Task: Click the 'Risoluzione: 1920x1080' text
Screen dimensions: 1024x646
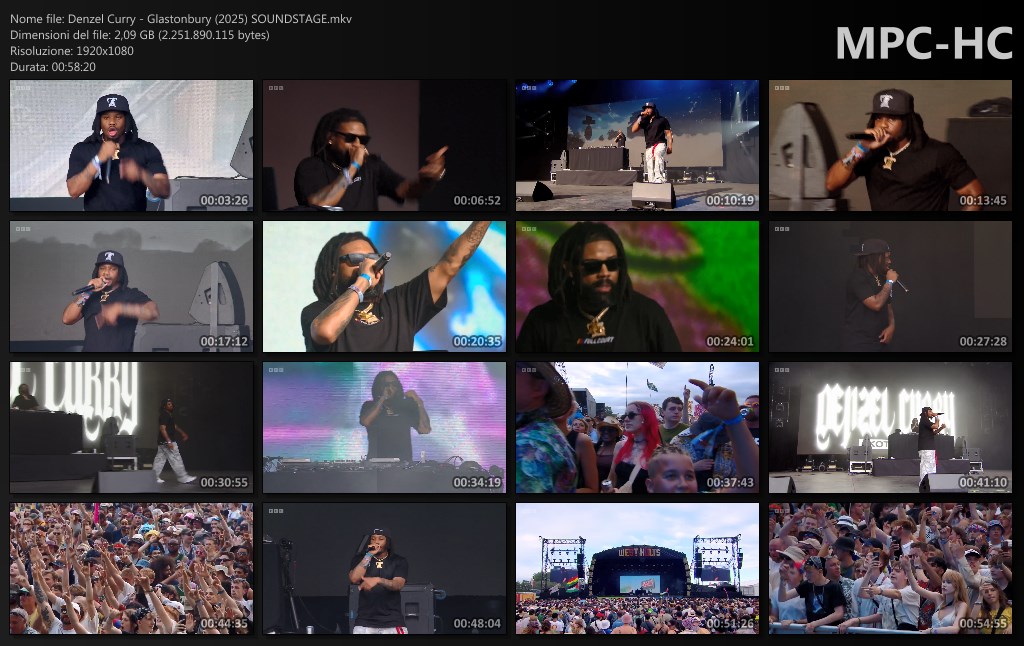Action: [72, 50]
